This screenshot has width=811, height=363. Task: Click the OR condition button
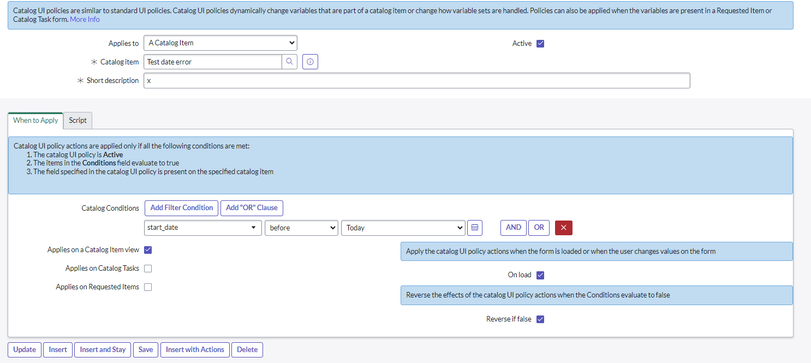coord(539,228)
